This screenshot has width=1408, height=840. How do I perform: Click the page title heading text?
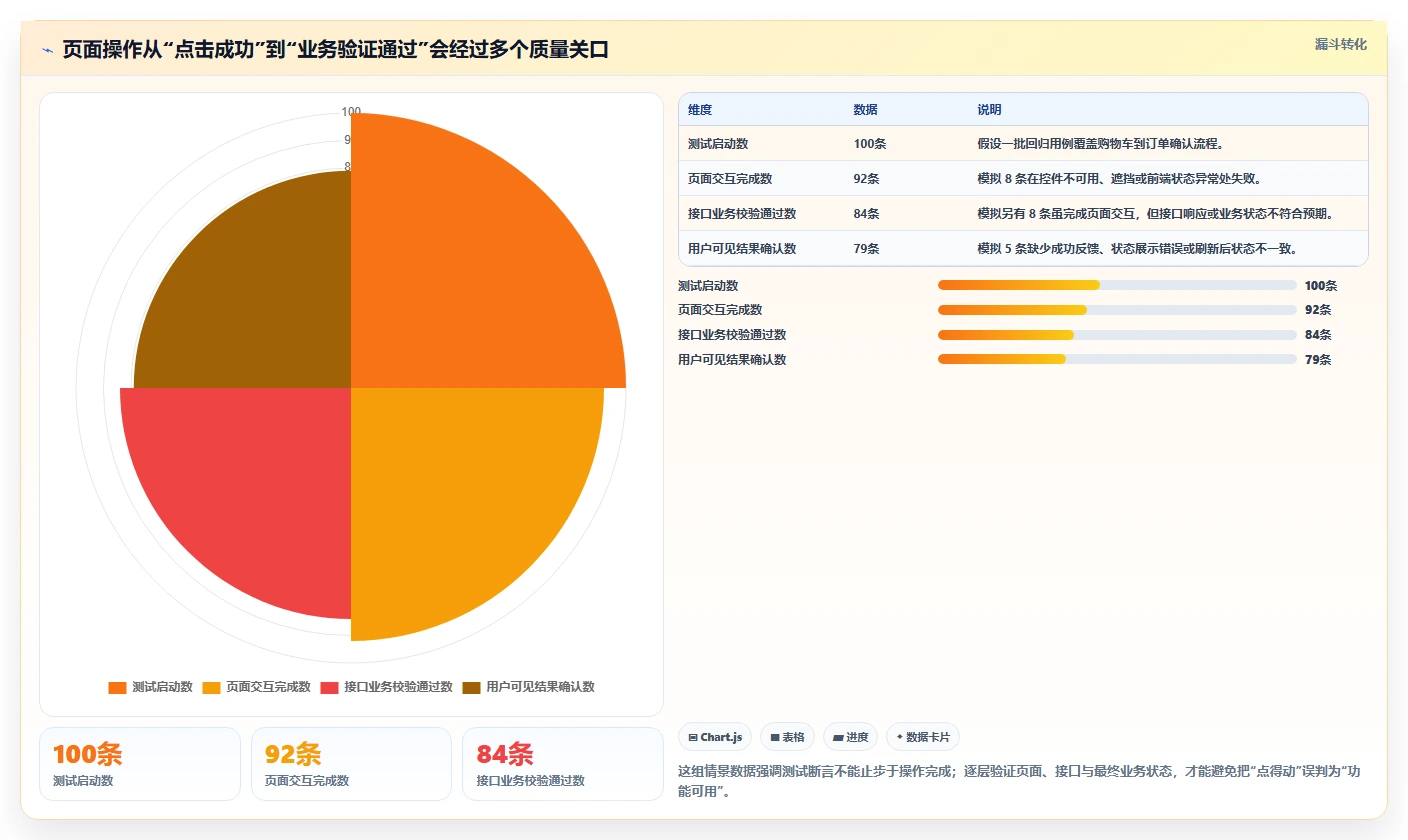[x=335, y=50]
